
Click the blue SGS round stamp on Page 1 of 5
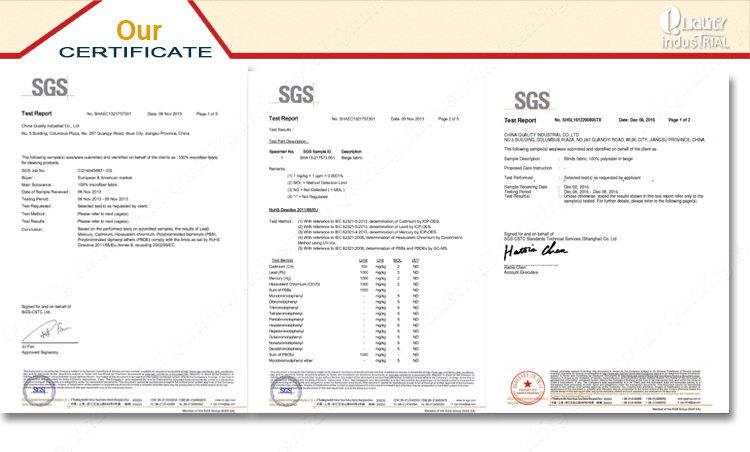39,390
